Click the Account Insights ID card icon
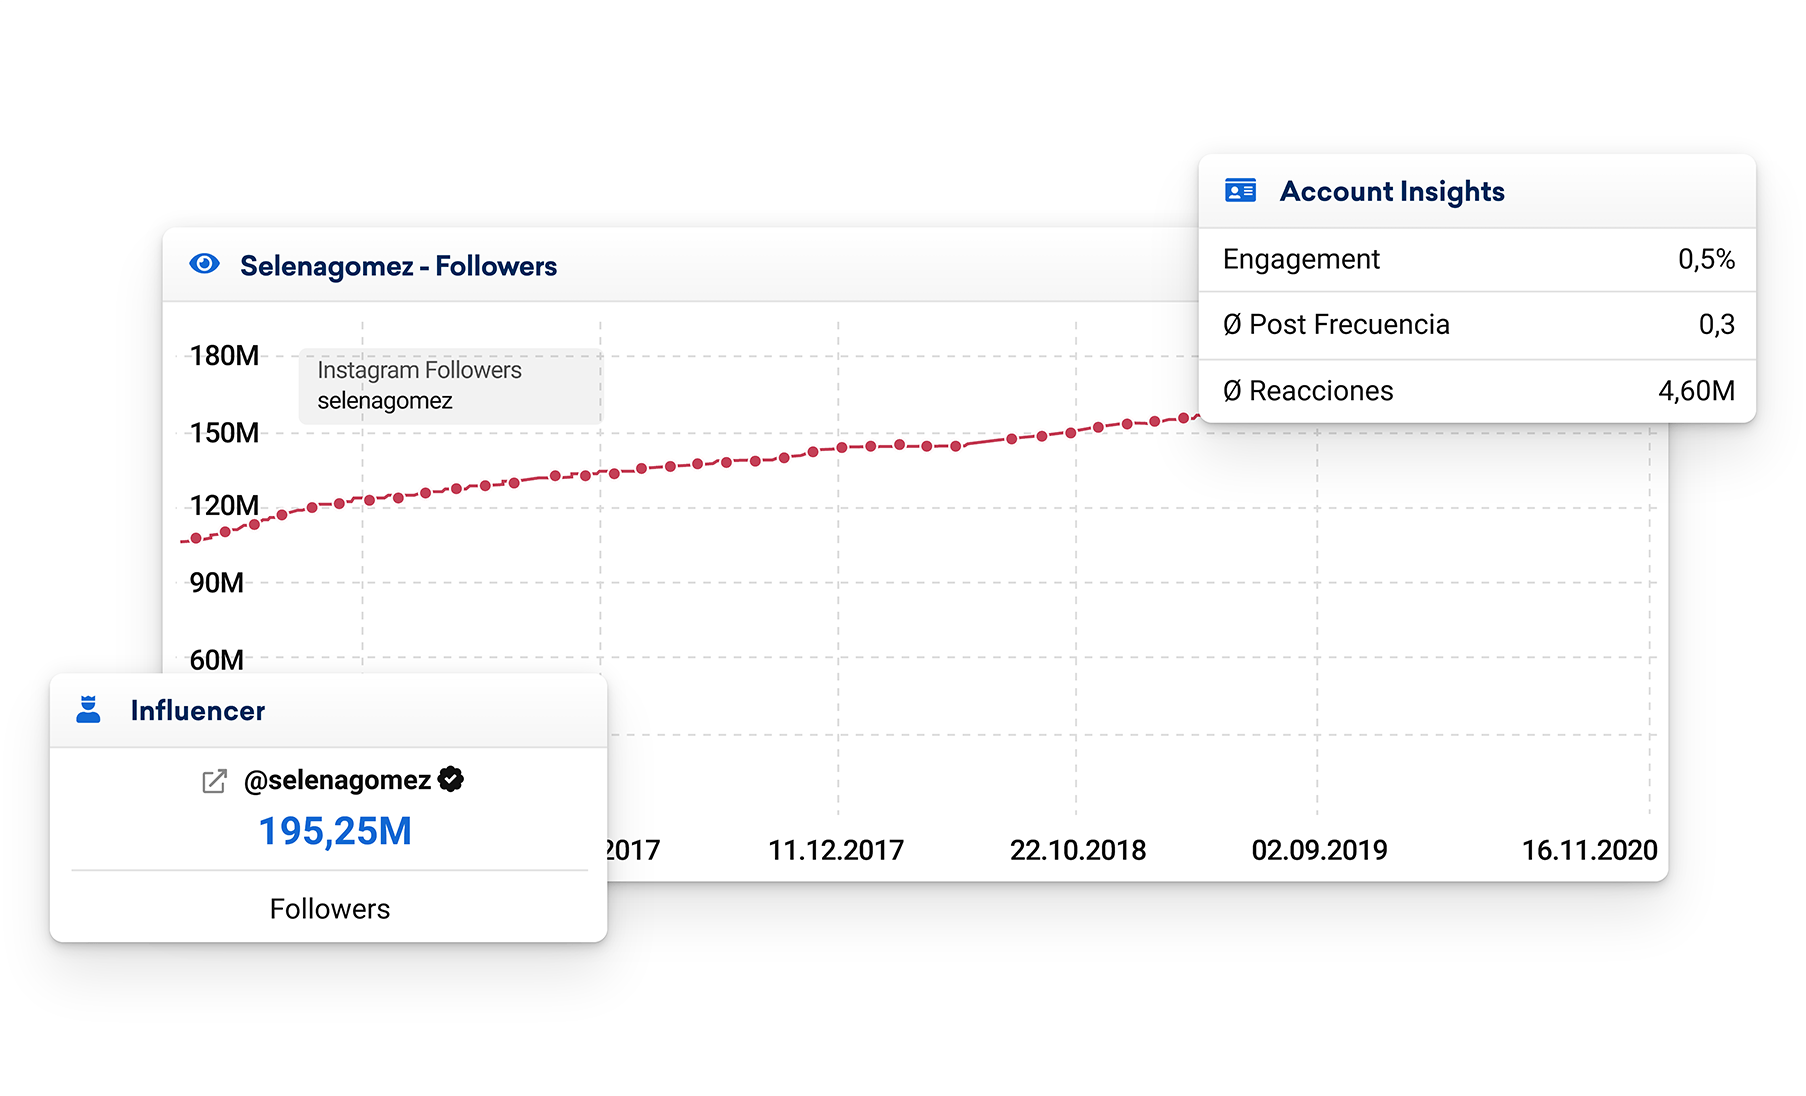 pos(1240,190)
